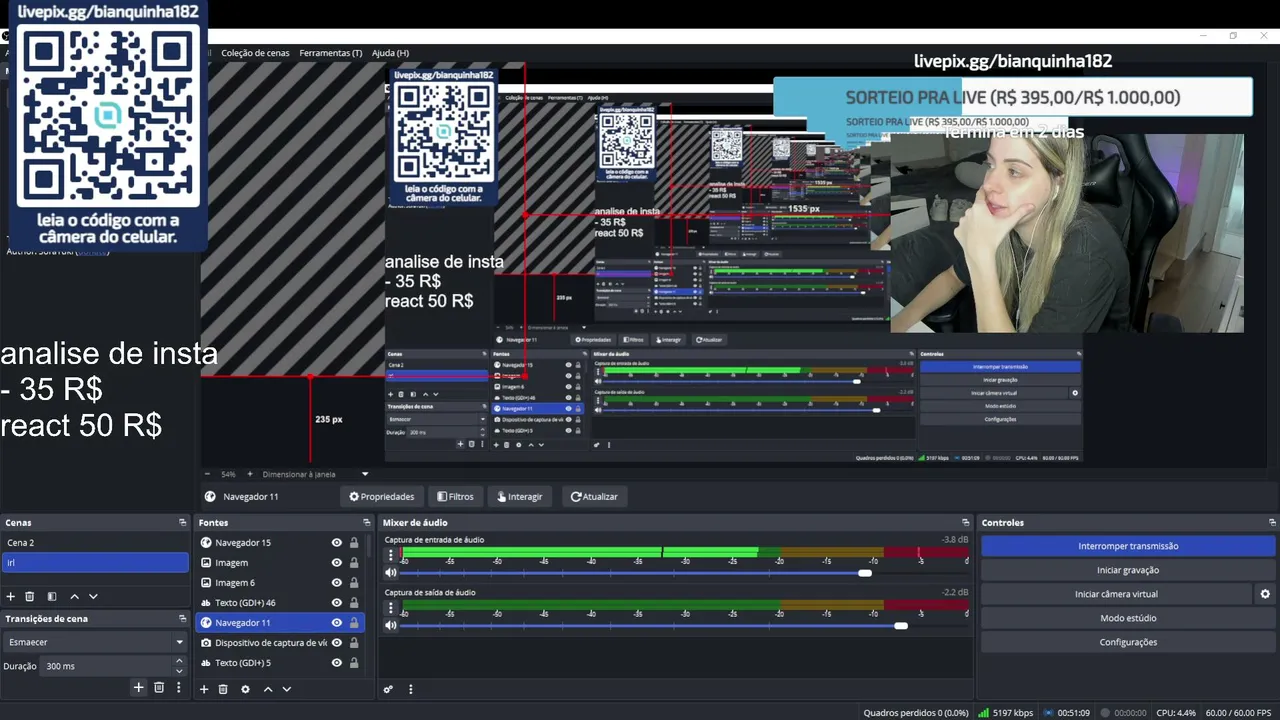Open the Ajuda (H) menu

click(x=390, y=53)
